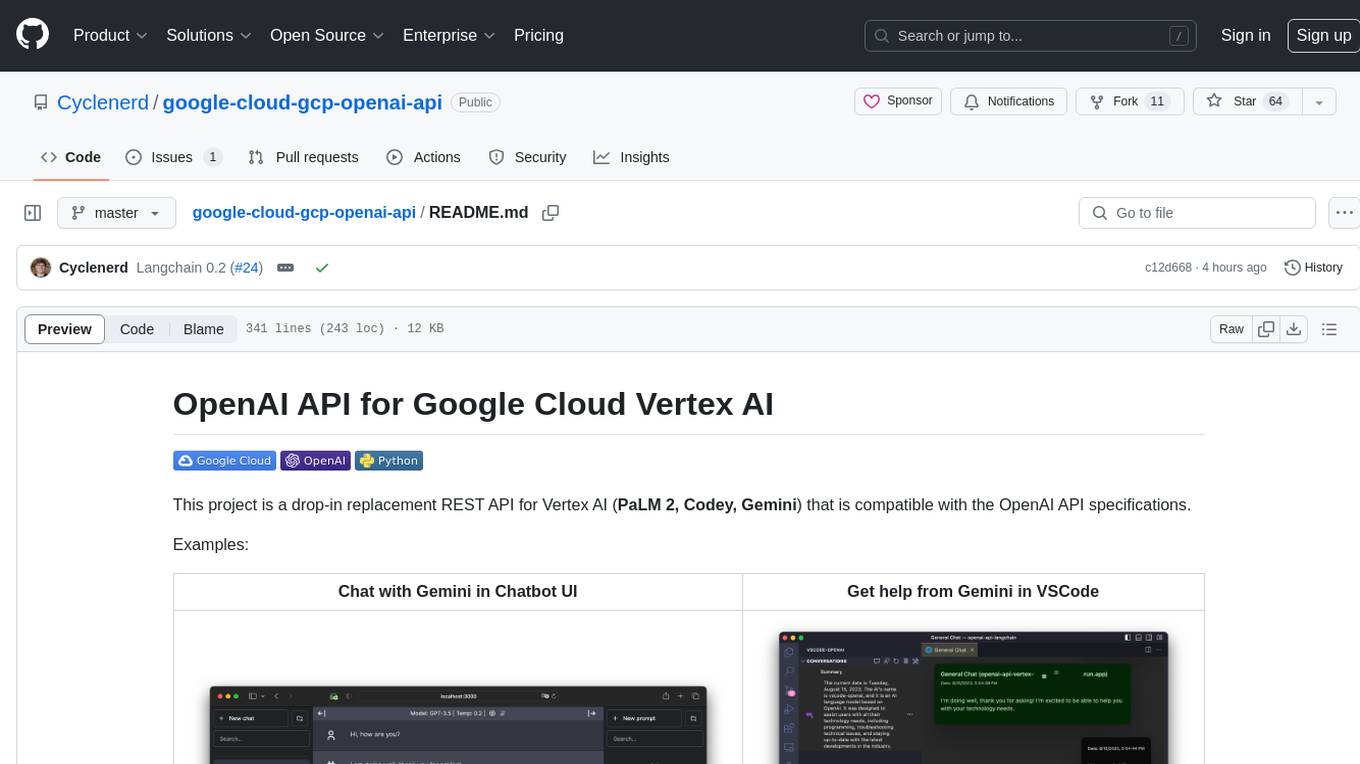The image size is (1360, 764).
Task: Copy the file path icon
Action: click(550, 213)
